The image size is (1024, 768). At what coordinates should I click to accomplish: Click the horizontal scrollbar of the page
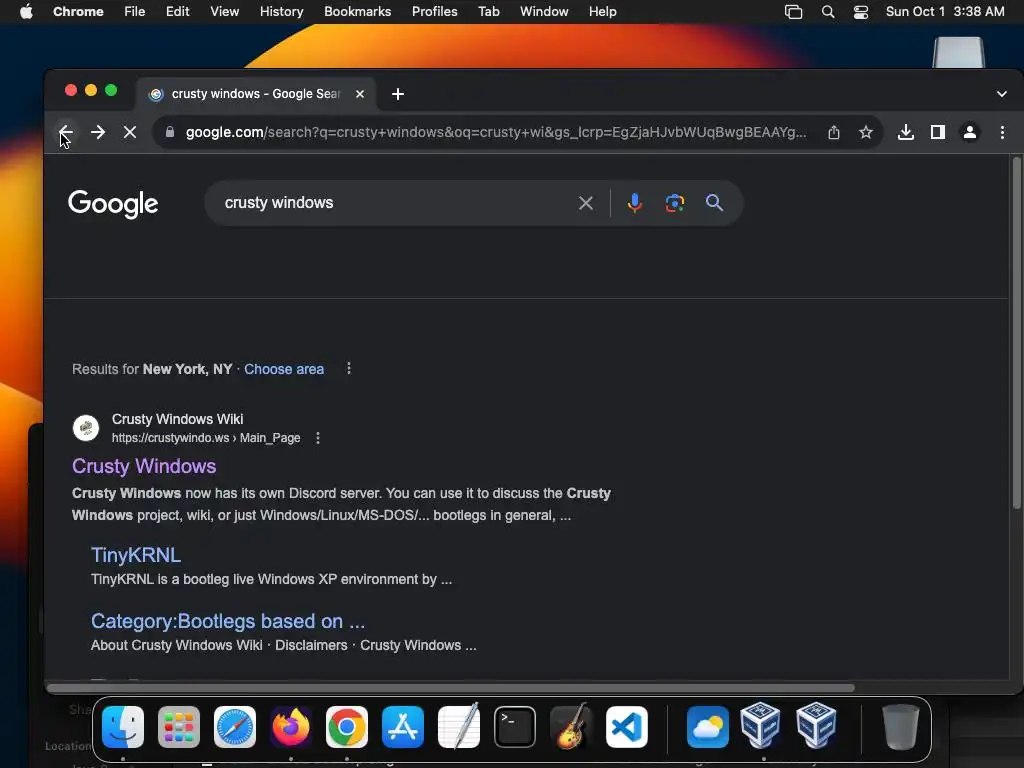coord(451,688)
